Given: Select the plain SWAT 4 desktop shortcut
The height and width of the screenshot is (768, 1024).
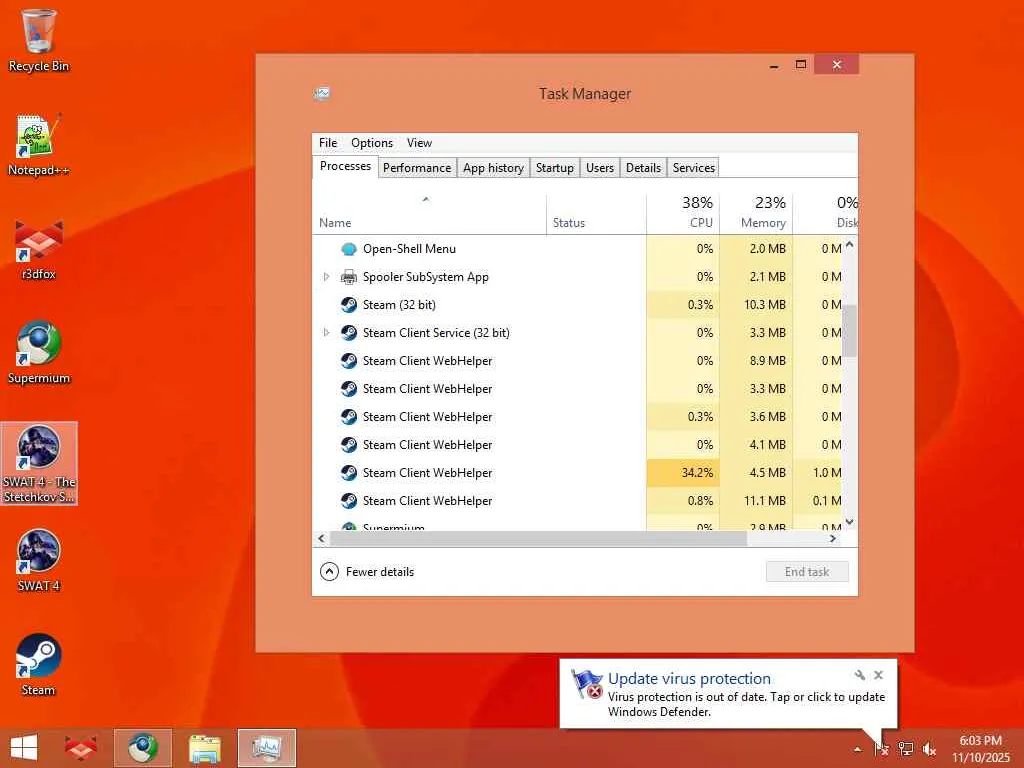Looking at the screenshot, I should [x=39, y=561].
